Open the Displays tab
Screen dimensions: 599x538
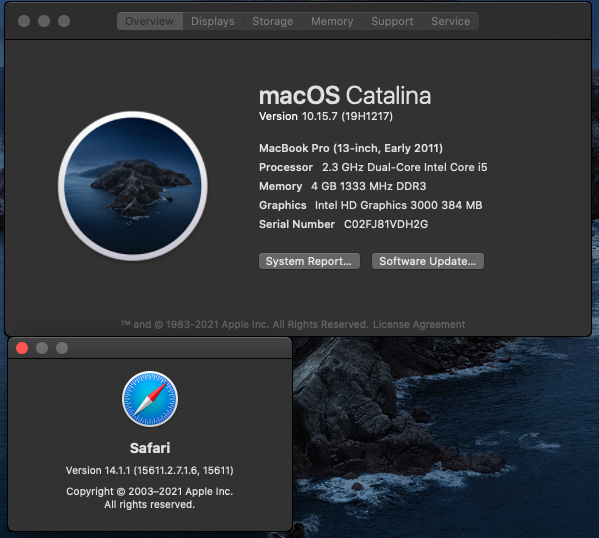coord(213,21)
